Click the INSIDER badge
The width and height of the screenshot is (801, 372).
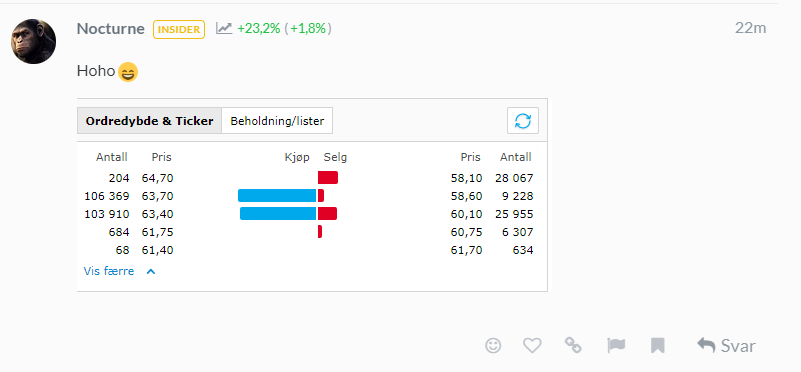tap(179, 29)
